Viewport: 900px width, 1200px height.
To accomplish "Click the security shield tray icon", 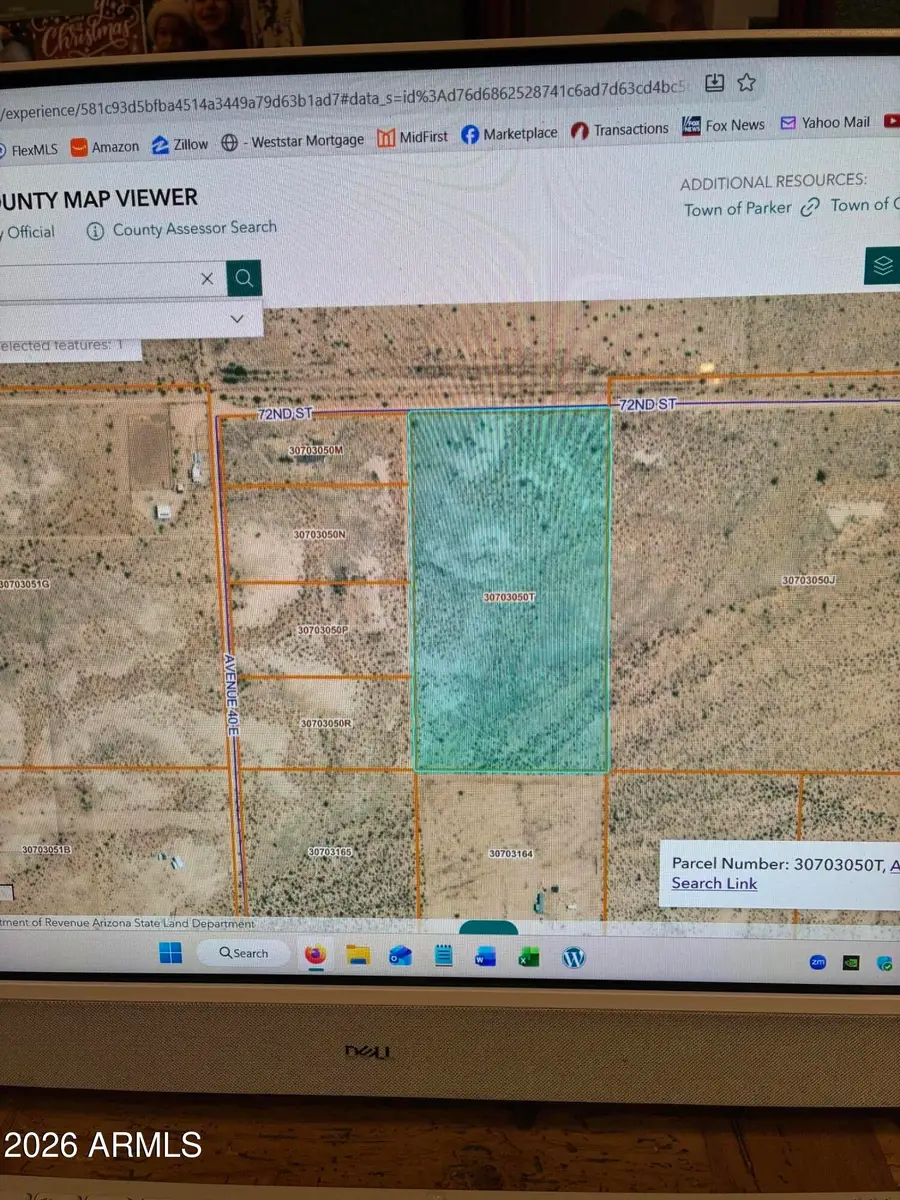I will tap(885, 964).
